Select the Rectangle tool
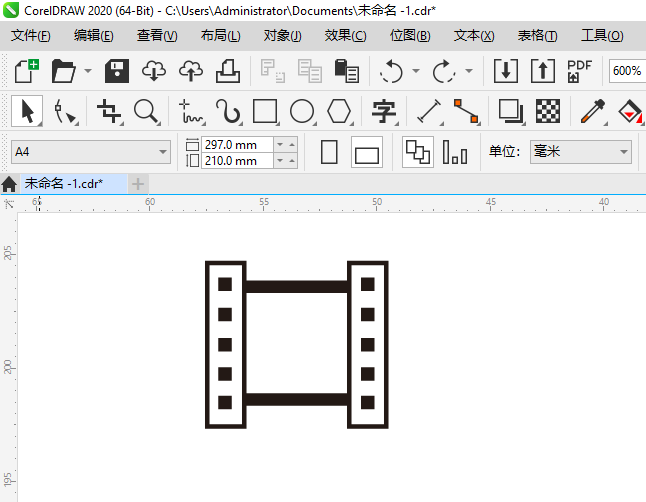The height and width of the screenshot is (502, 646). click(265, 111)
